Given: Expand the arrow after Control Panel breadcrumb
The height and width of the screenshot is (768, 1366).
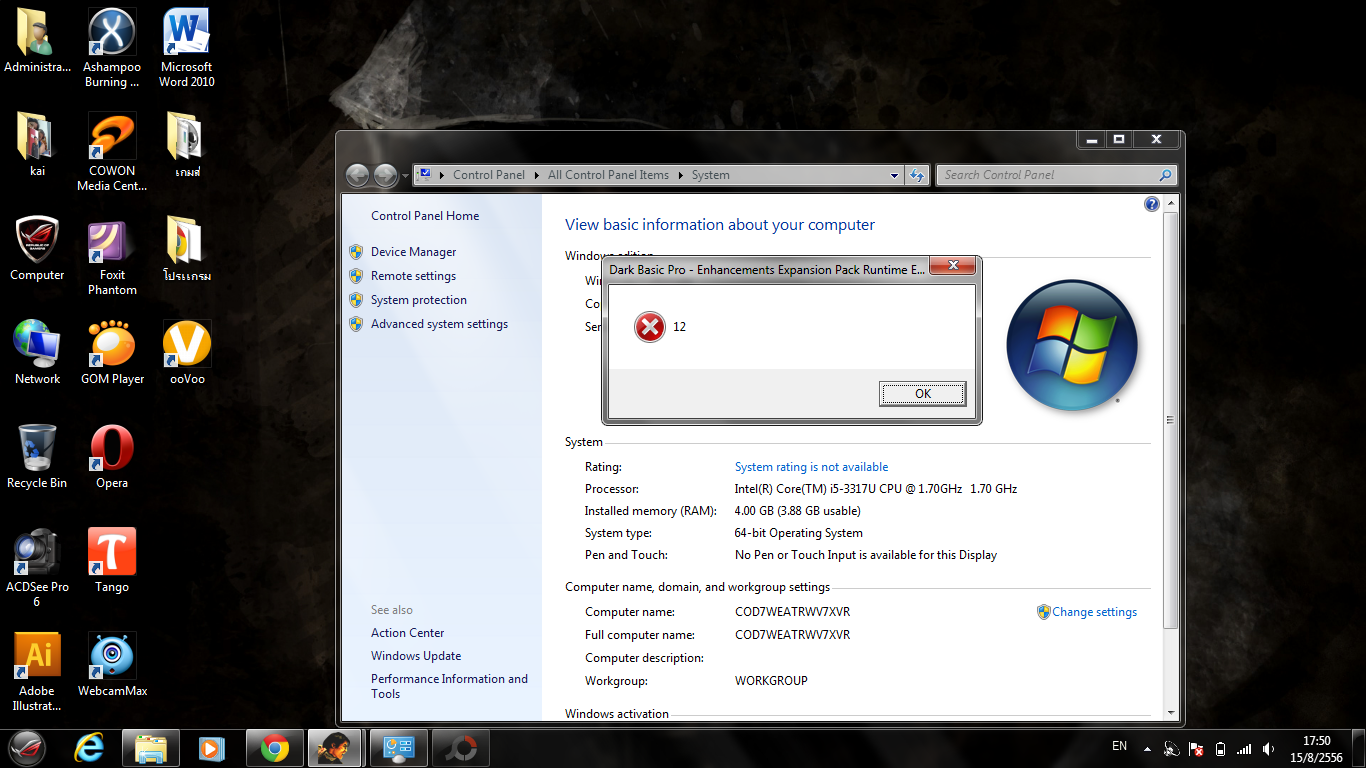Looking at the screenshot, I should point(537,175).
